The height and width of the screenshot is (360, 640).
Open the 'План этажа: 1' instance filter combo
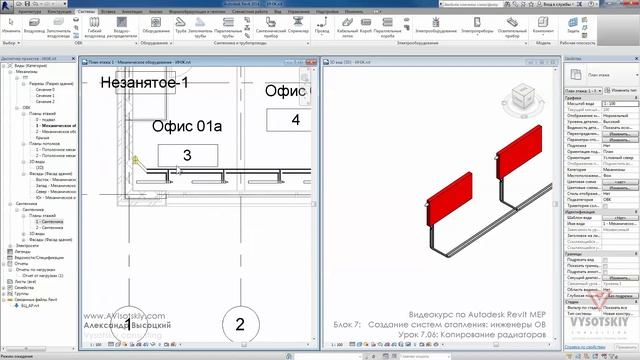pos(583,91)
